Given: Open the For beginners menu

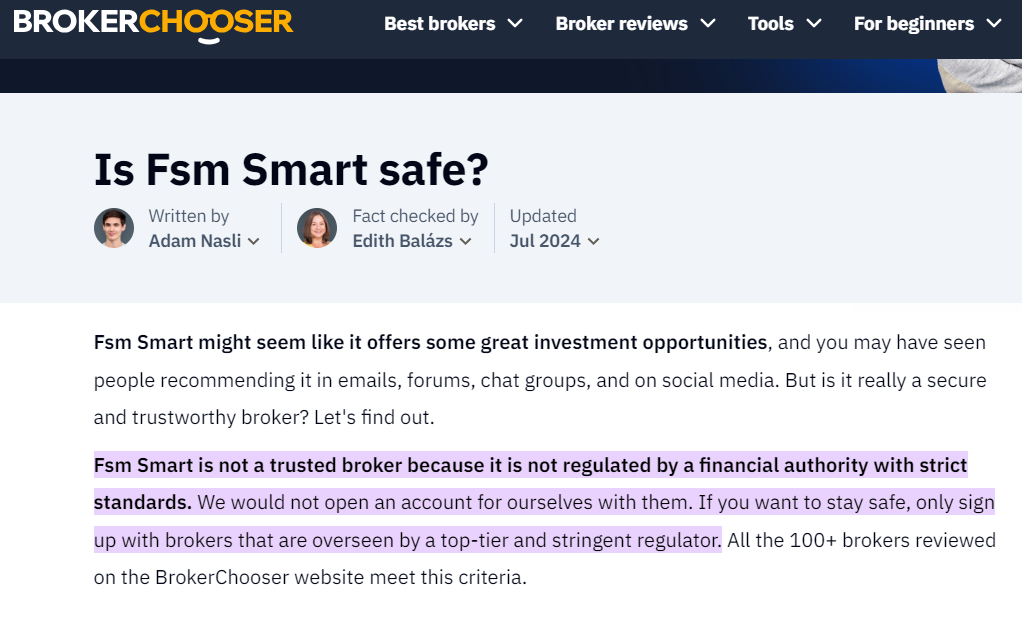Looking at the screenshot, I should [927, 23].
